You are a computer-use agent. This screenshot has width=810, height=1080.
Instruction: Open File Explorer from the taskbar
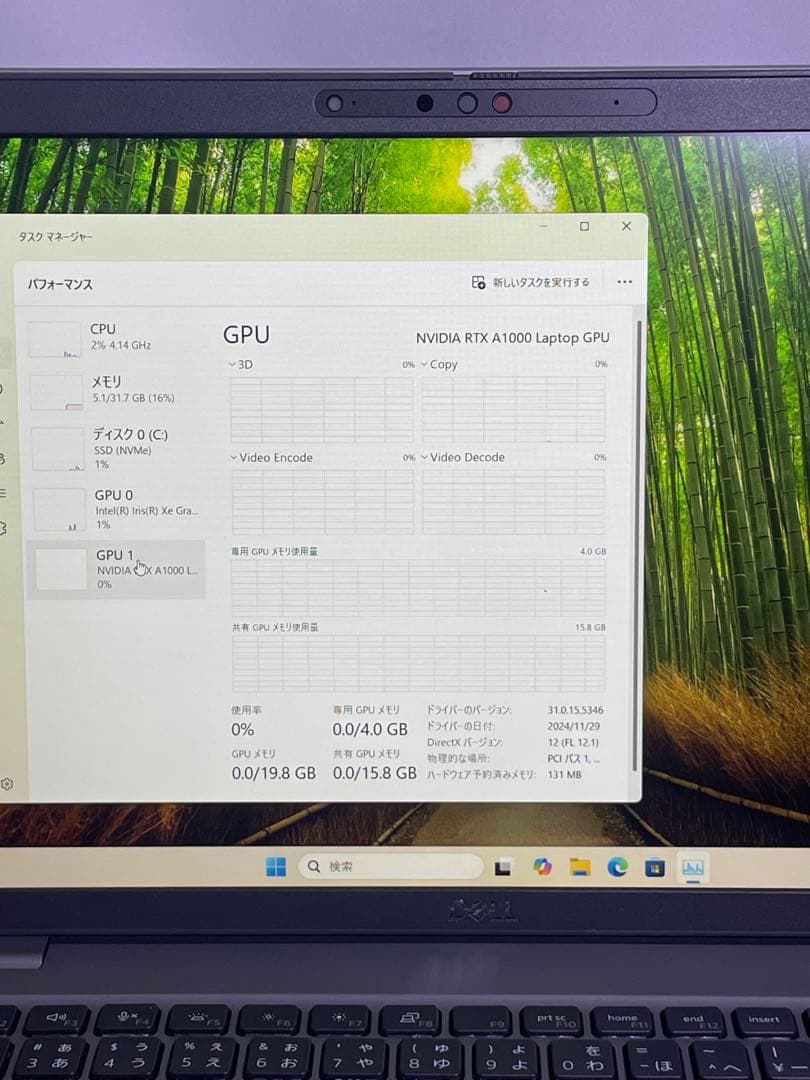(577, 868)
